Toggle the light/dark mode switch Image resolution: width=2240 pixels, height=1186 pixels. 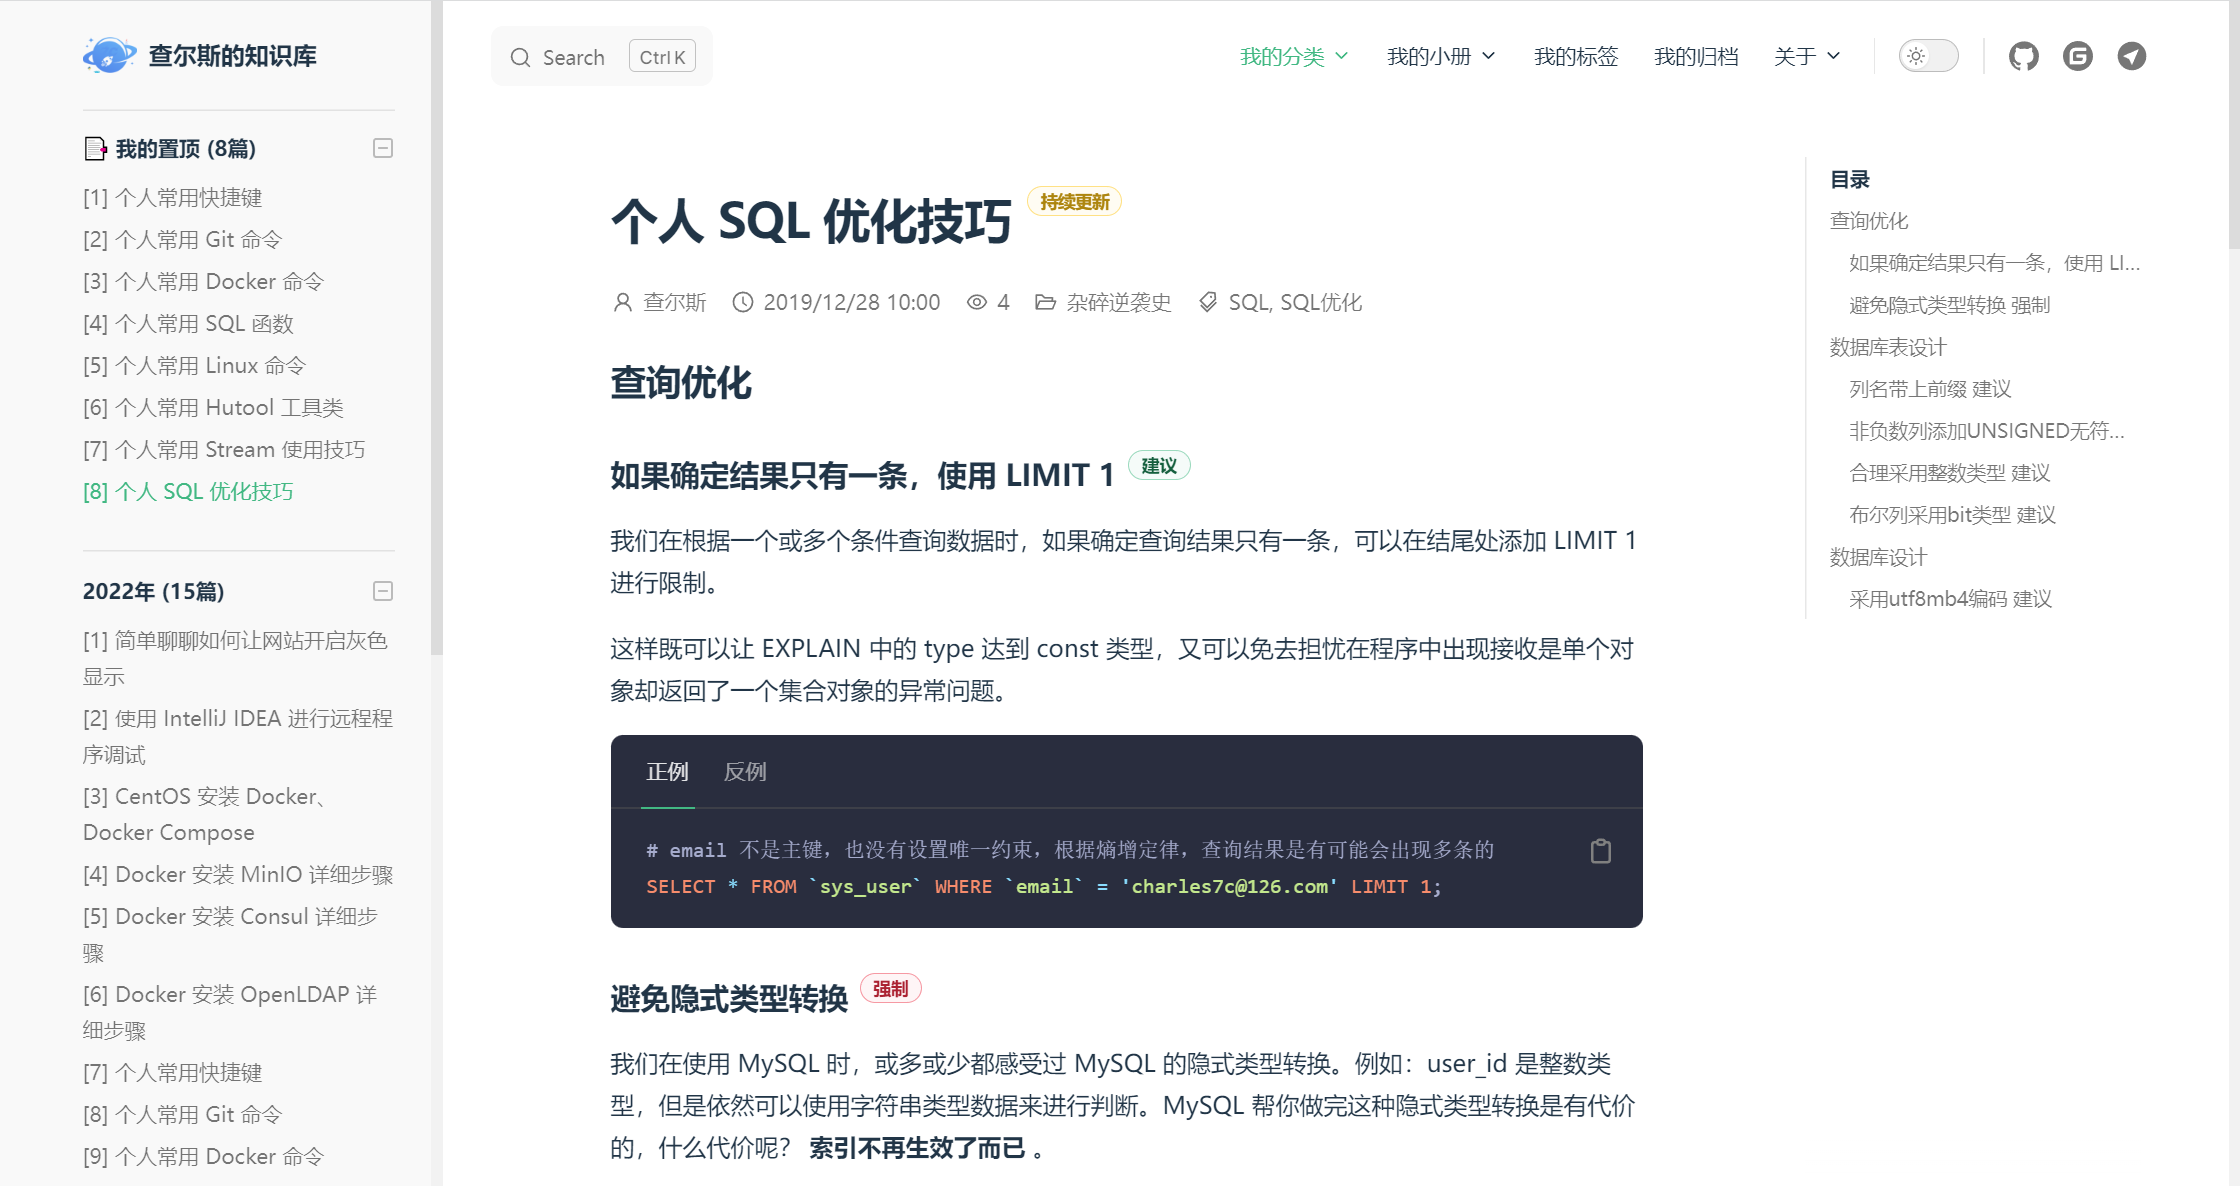point(1928,56)
